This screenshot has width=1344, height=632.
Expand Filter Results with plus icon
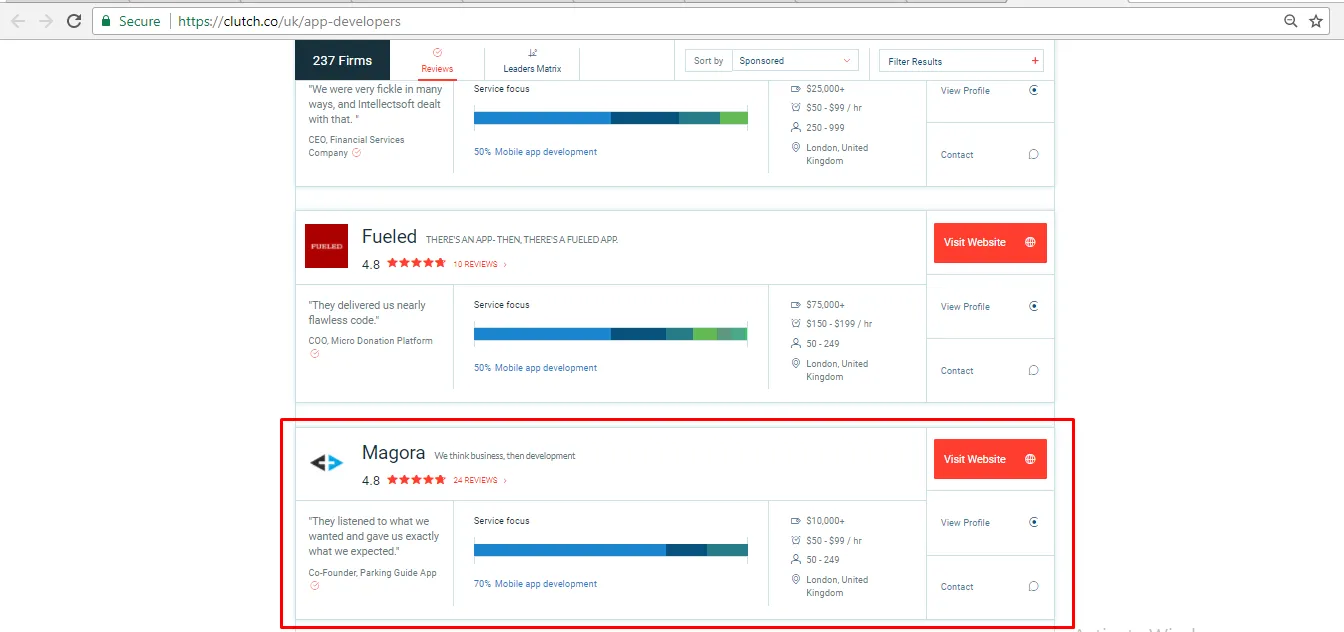click(1035, 61)
